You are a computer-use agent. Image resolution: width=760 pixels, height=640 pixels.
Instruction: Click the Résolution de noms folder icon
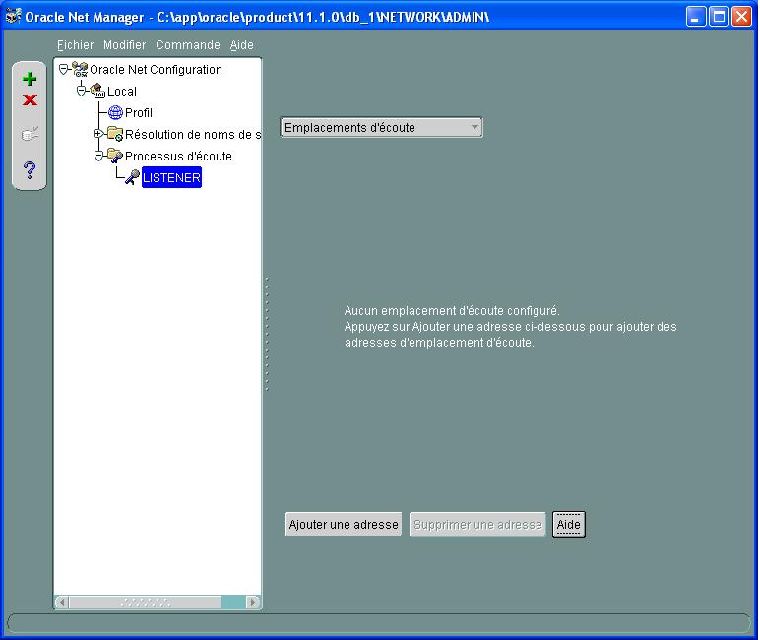point(115,134)
